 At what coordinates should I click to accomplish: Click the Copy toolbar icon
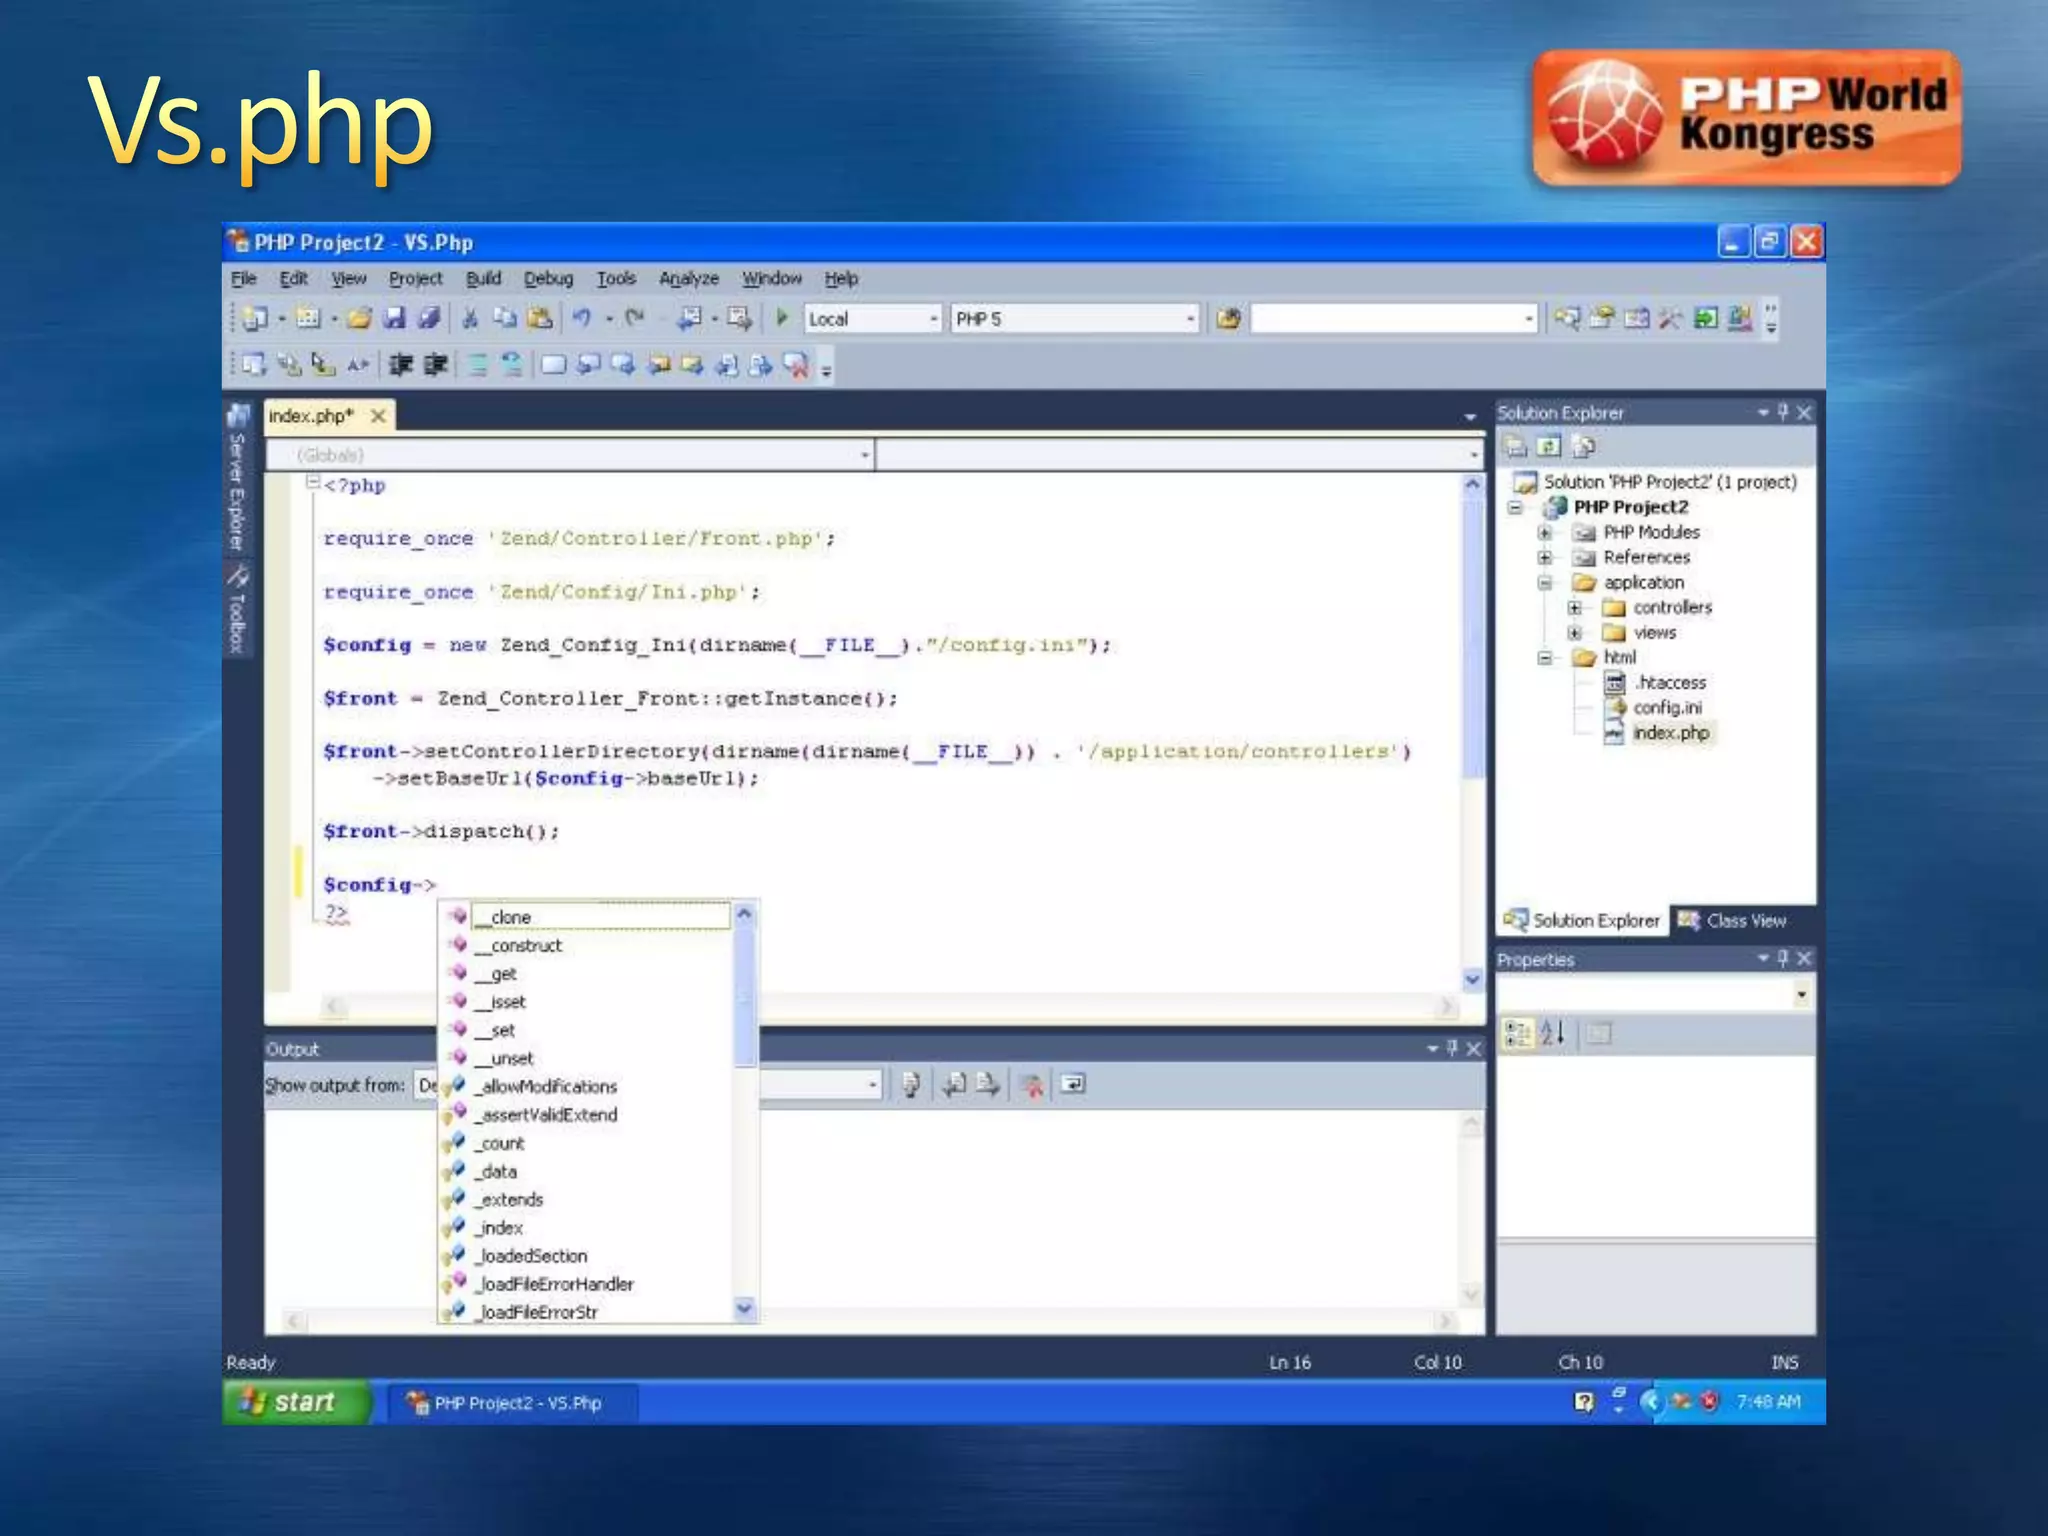tap(505, 318)
